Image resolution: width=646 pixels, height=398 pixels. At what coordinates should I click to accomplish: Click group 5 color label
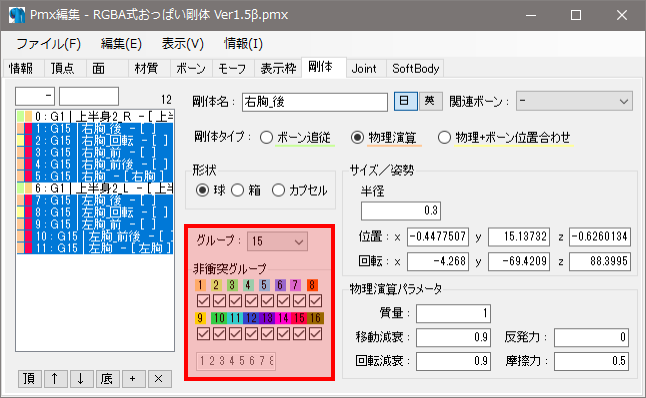(264, 285)
